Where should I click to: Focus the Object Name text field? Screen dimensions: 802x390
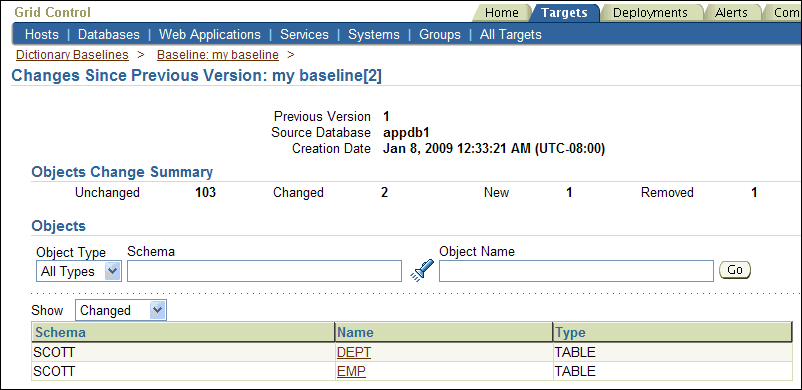[576, 271]
